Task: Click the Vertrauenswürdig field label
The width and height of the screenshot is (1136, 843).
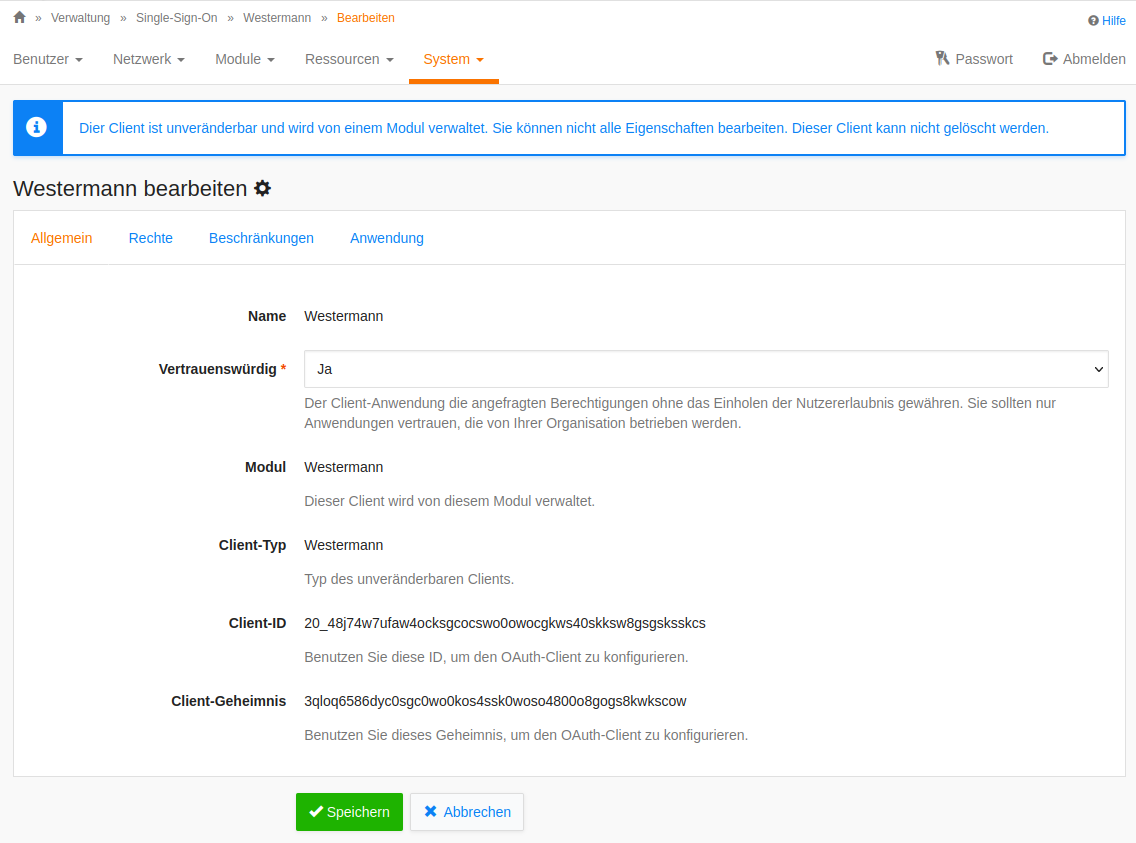Action: 222,369
